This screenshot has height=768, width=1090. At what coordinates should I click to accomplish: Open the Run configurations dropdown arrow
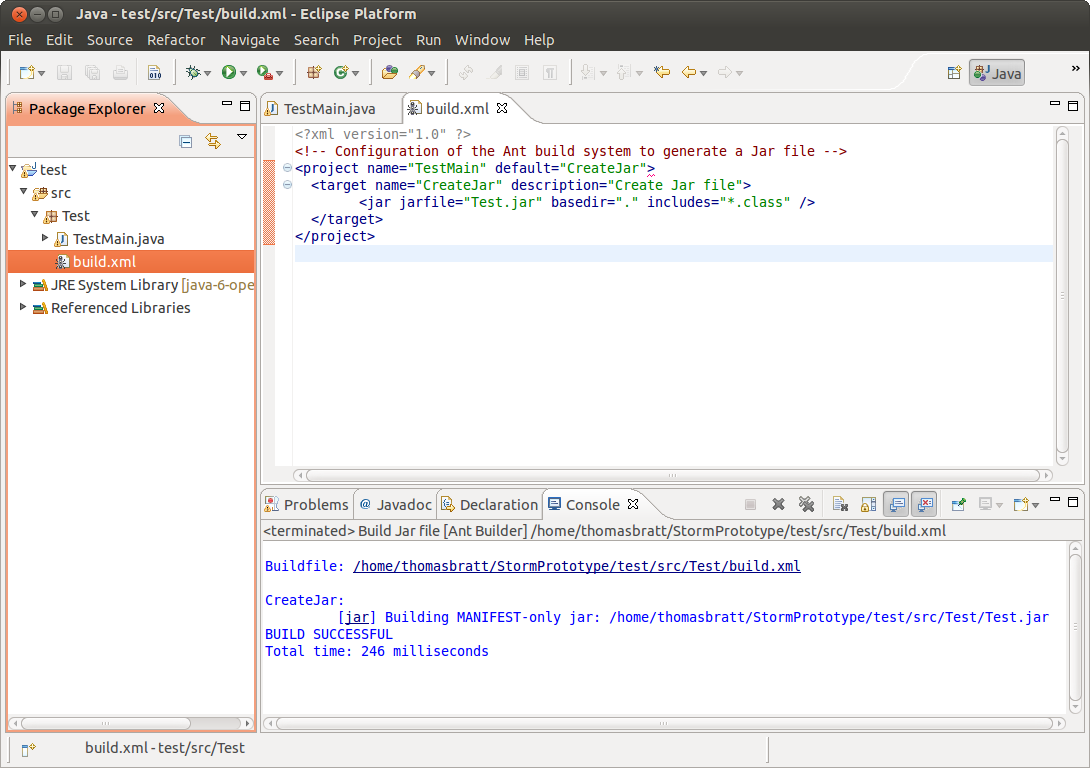tap(243, 73)
